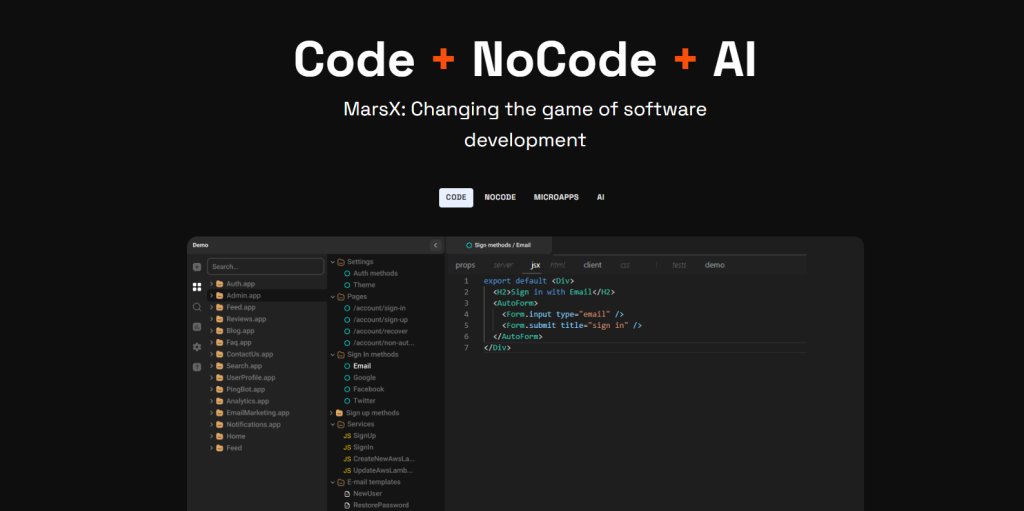1024x511 pixels.
Task: Select the AI tab
Action: pyautogui.click(x=601, y=198)
